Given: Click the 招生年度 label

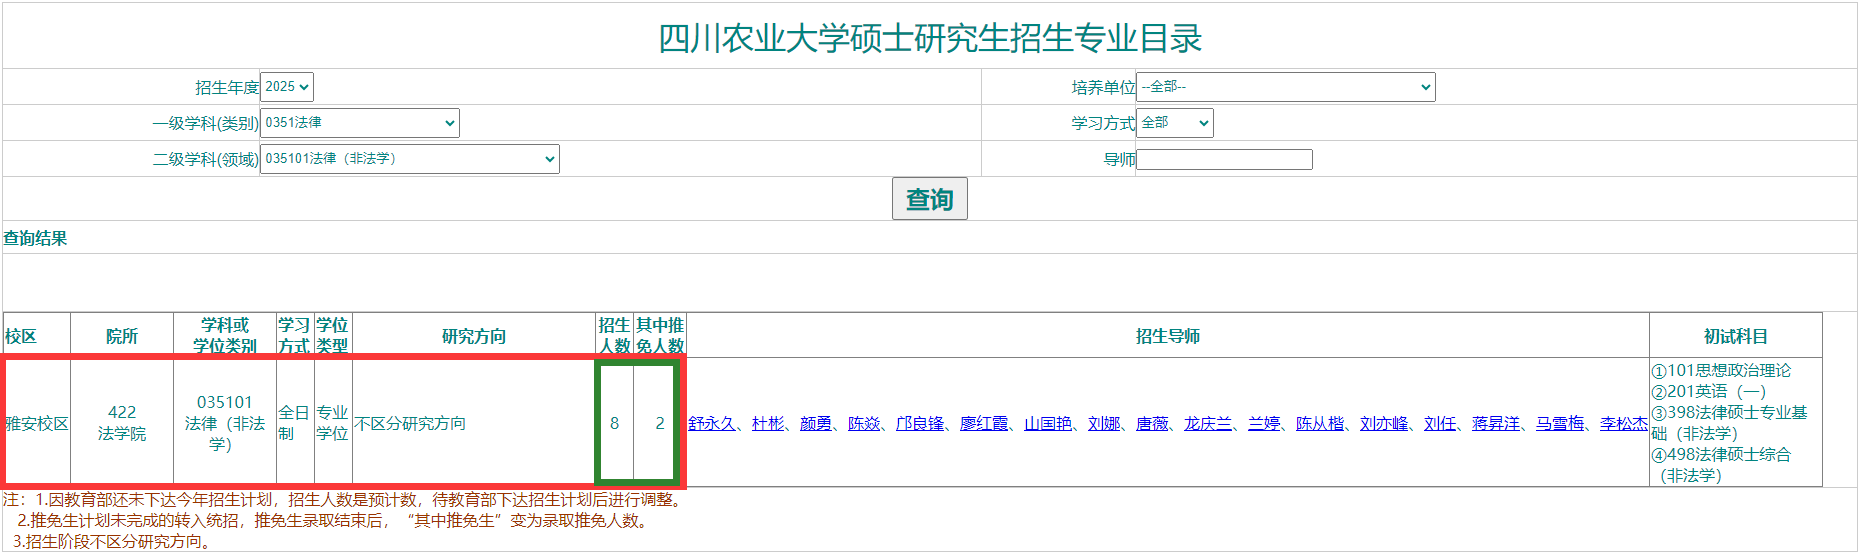Looking at the screenshot, I should [x=227, y=87].
